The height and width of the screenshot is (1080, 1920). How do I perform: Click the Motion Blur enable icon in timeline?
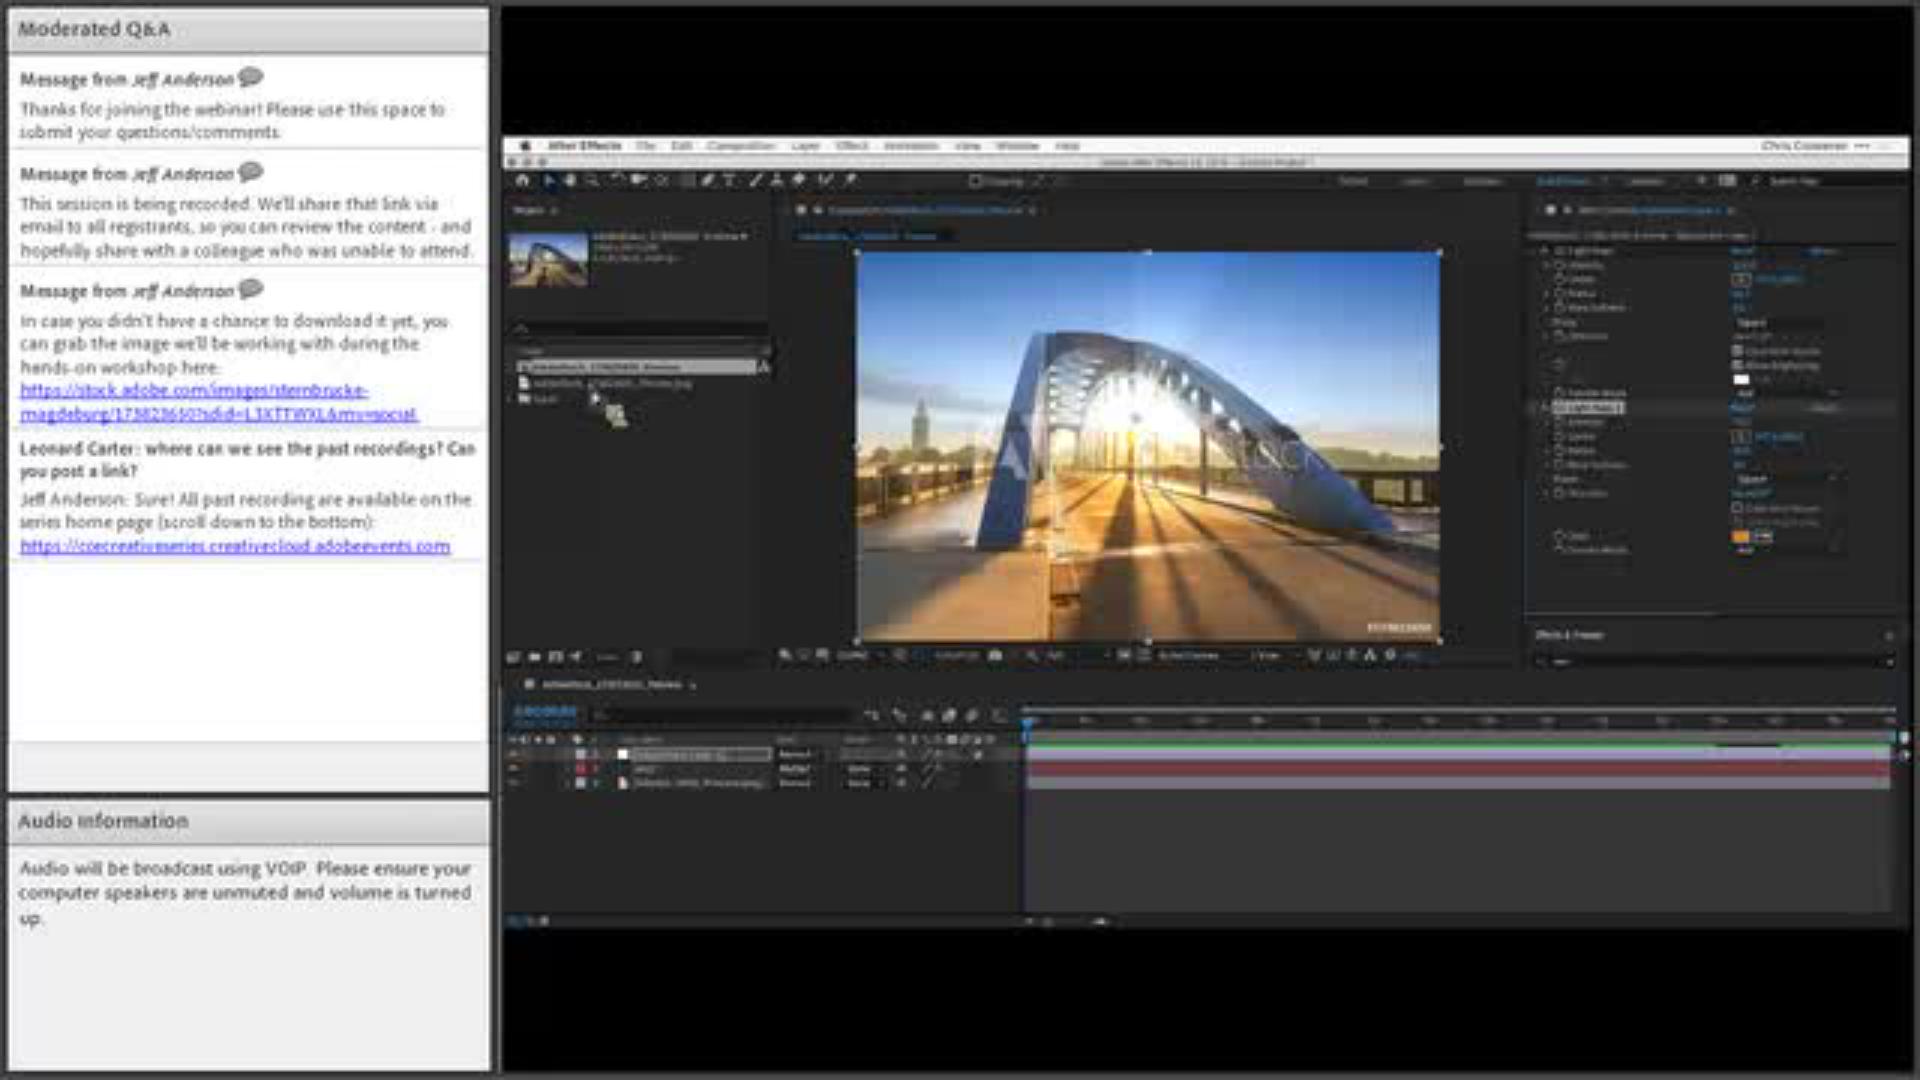tap(972, 714)
